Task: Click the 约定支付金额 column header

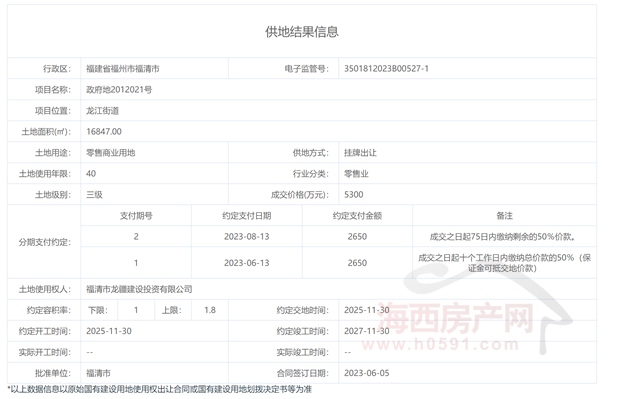Action: (x=357, y=216)
